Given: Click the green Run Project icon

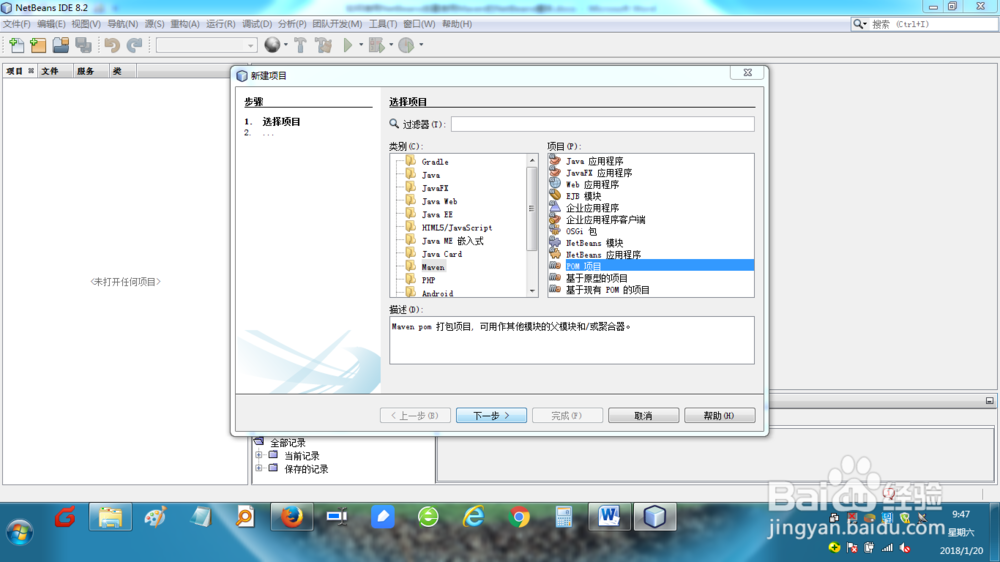Looking at the screenshot, I should pyautogui.click(x=348, y=45).
